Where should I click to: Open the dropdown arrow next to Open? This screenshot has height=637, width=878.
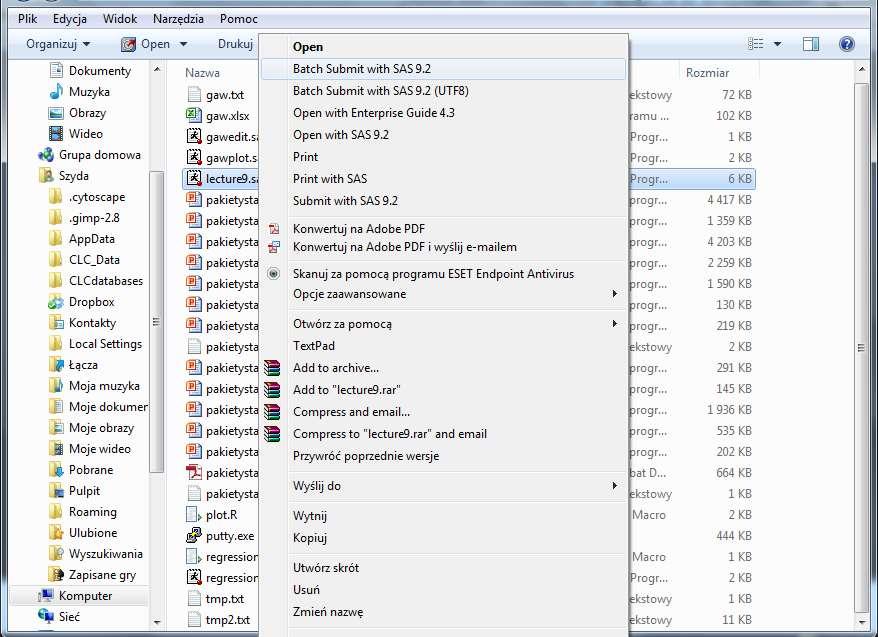pos(184,44)
